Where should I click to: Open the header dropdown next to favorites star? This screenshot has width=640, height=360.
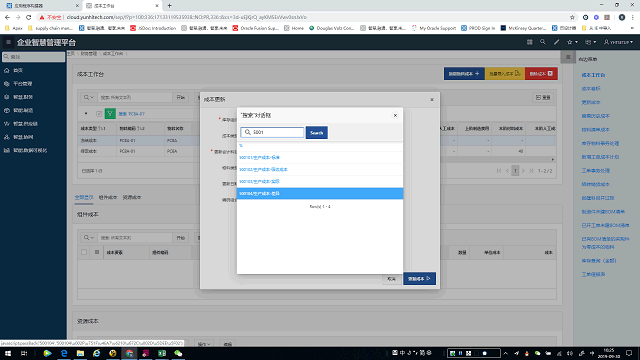(x=591, y=42)
